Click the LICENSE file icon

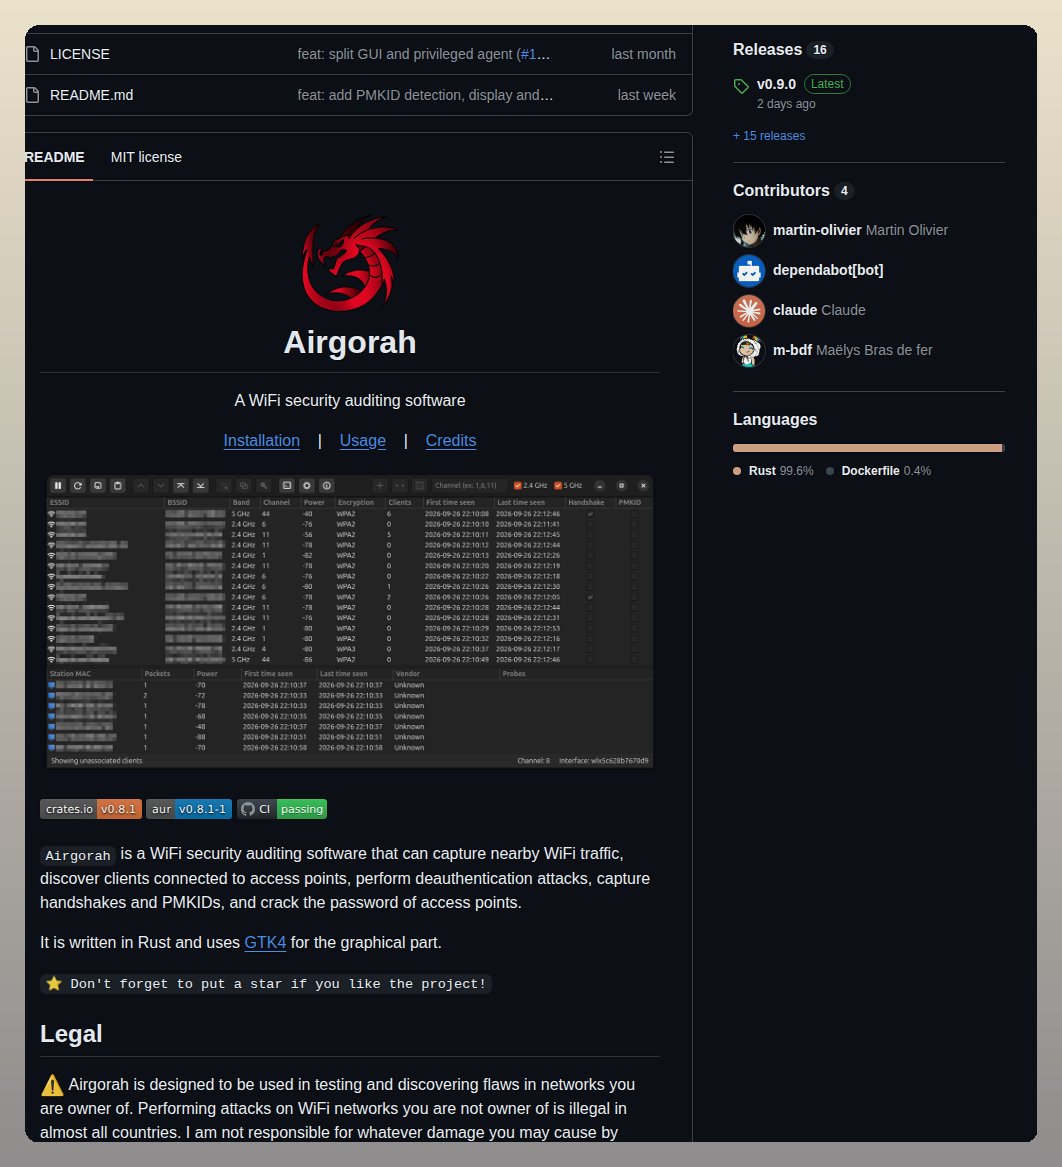click(x=32, y=54)
